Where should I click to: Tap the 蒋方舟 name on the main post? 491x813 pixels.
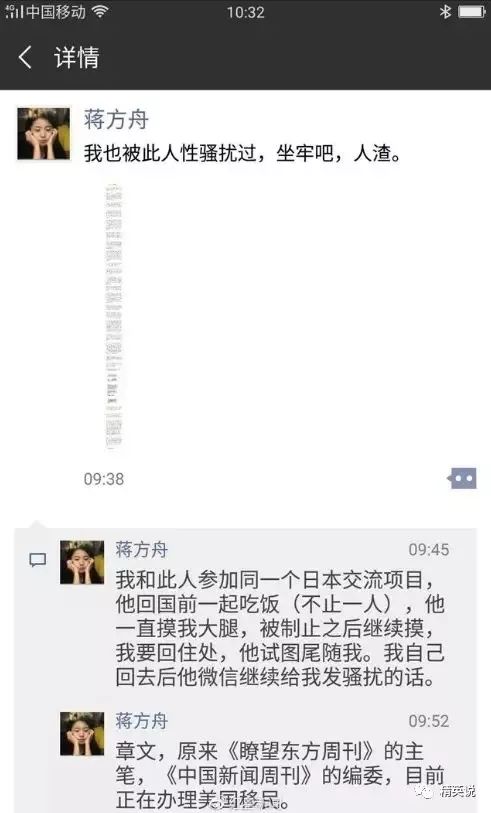116,120
